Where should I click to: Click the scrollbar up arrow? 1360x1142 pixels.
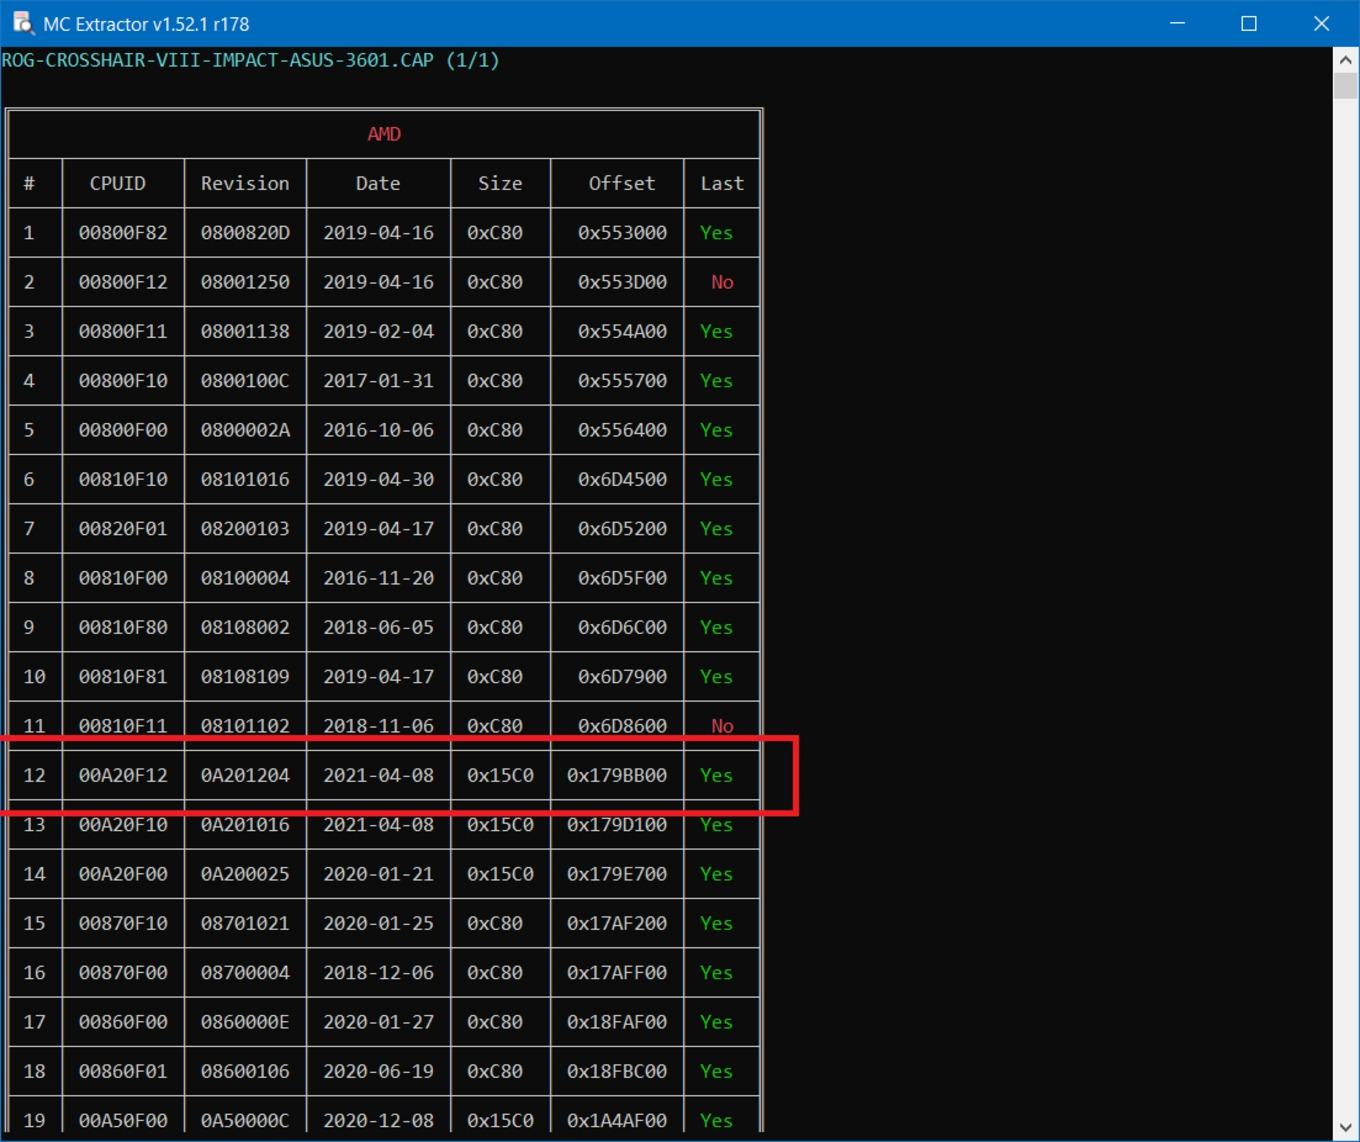point(1346,60)
